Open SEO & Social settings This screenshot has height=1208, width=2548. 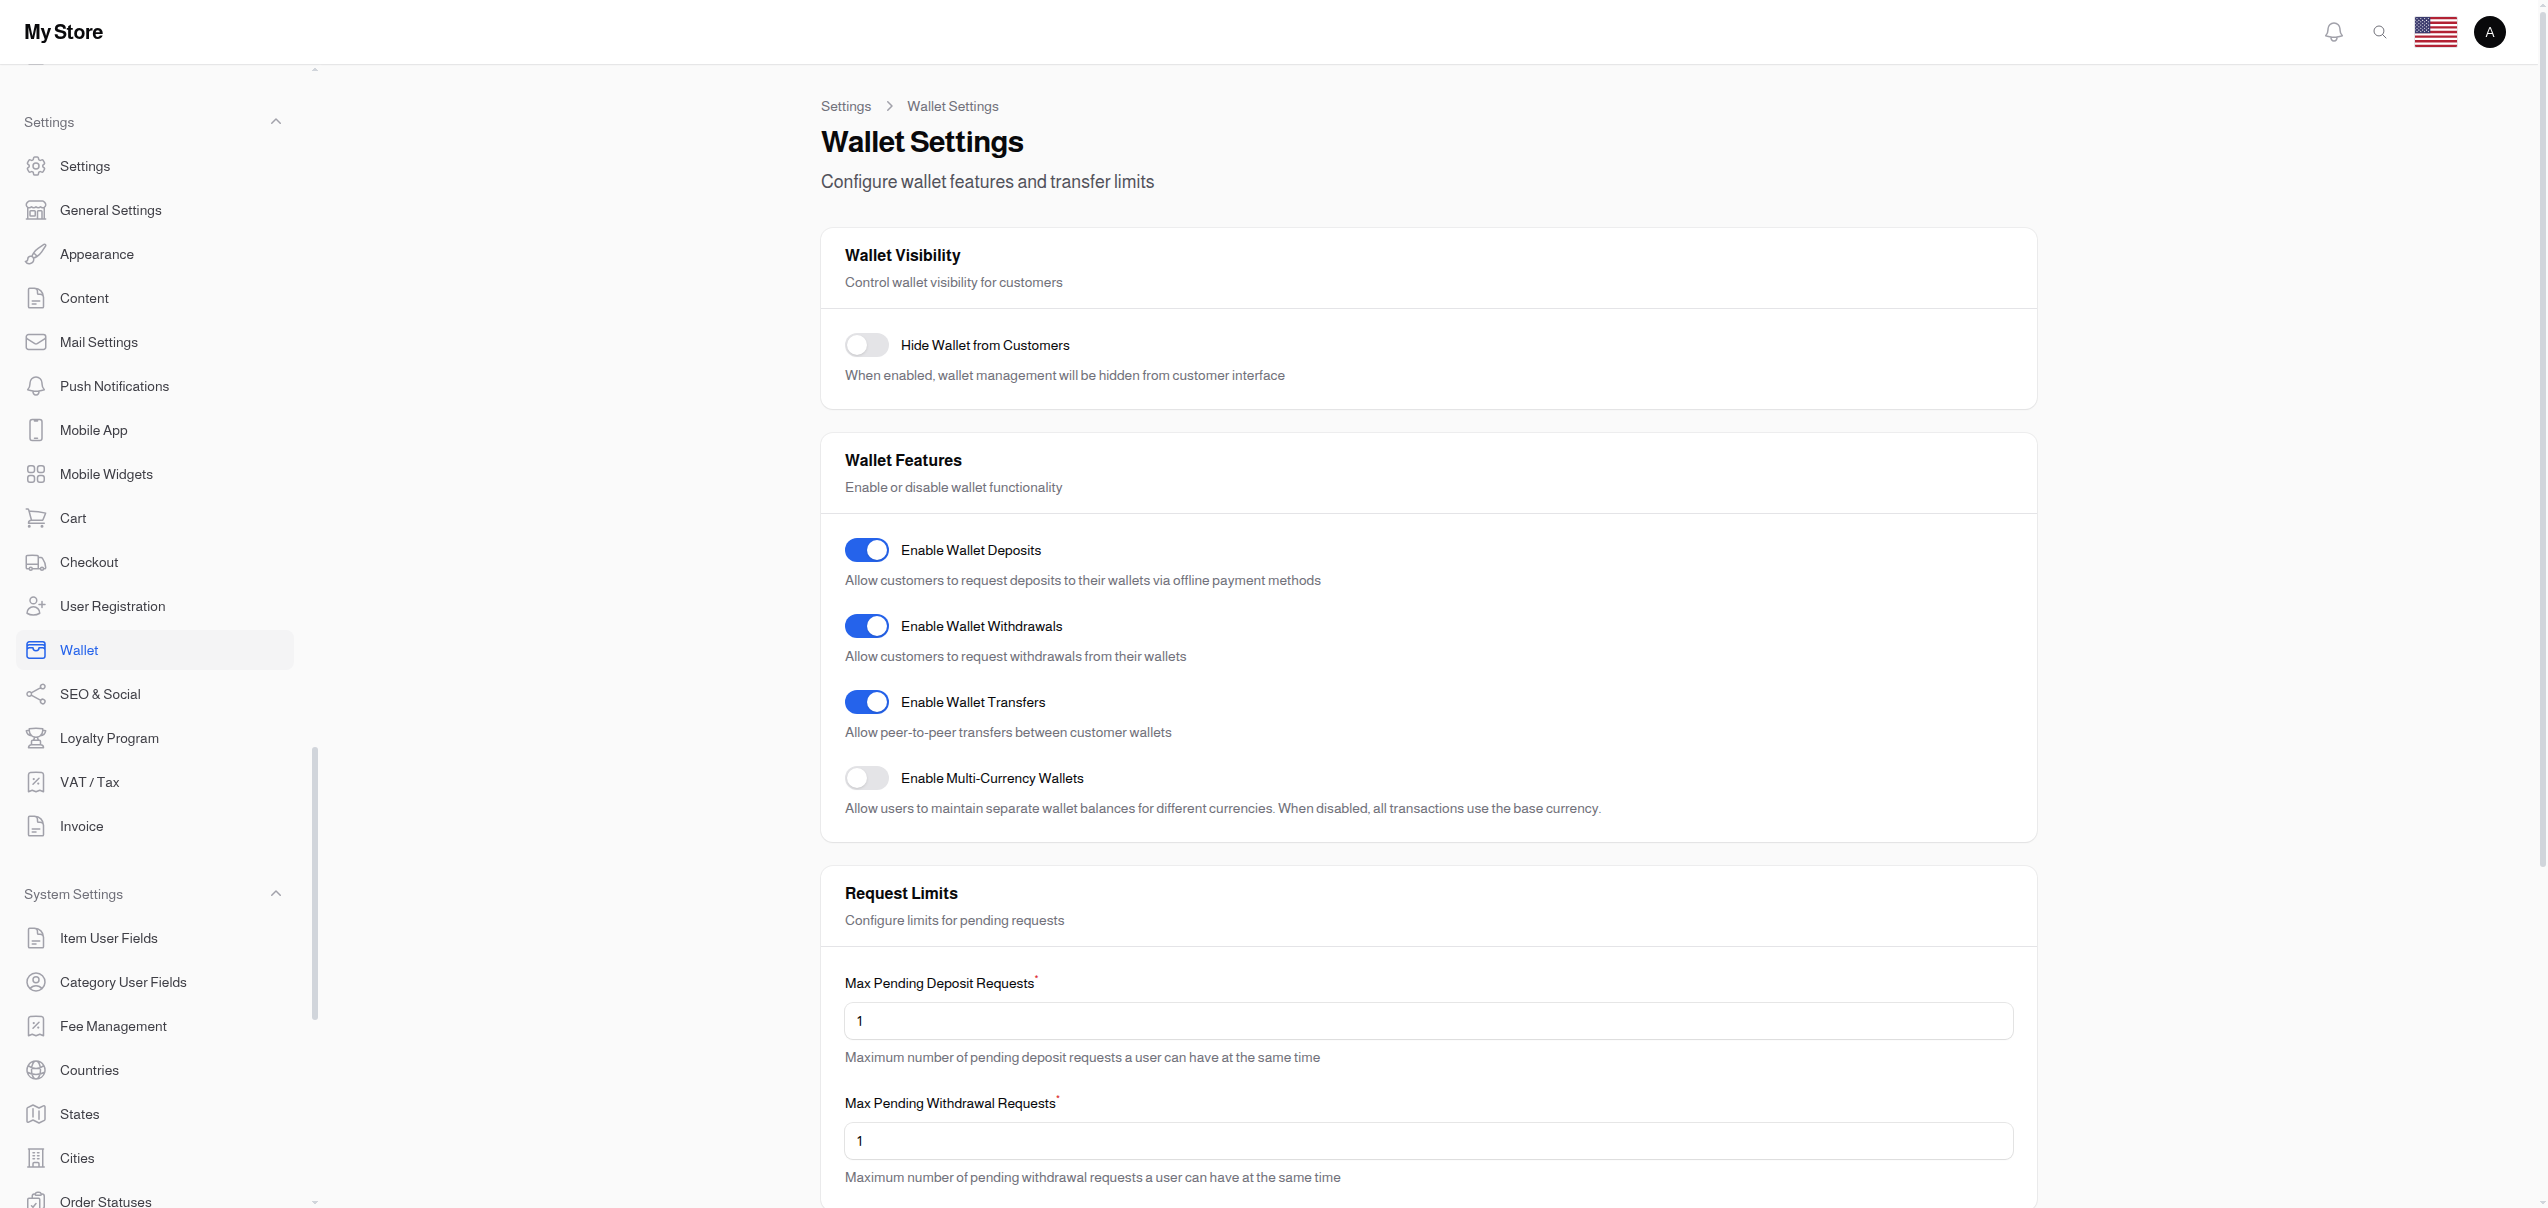(x=100, y=694)
